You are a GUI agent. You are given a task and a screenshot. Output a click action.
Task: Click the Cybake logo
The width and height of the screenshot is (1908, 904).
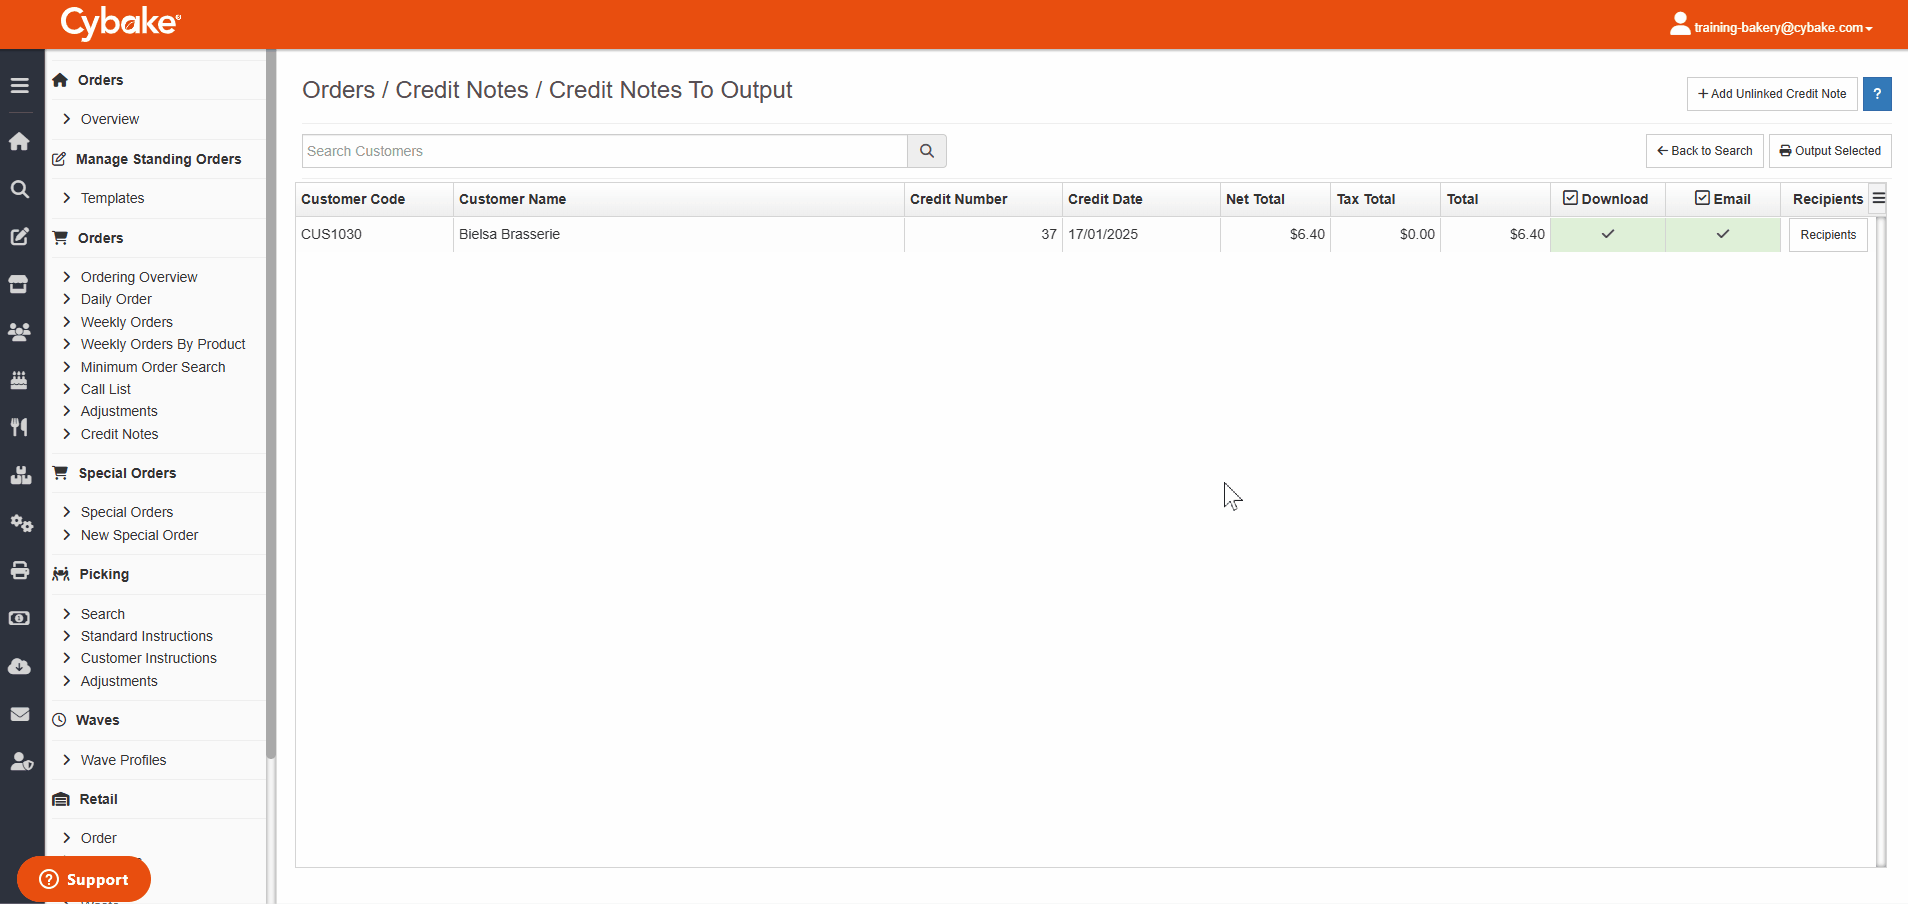[x=121, y=22]
